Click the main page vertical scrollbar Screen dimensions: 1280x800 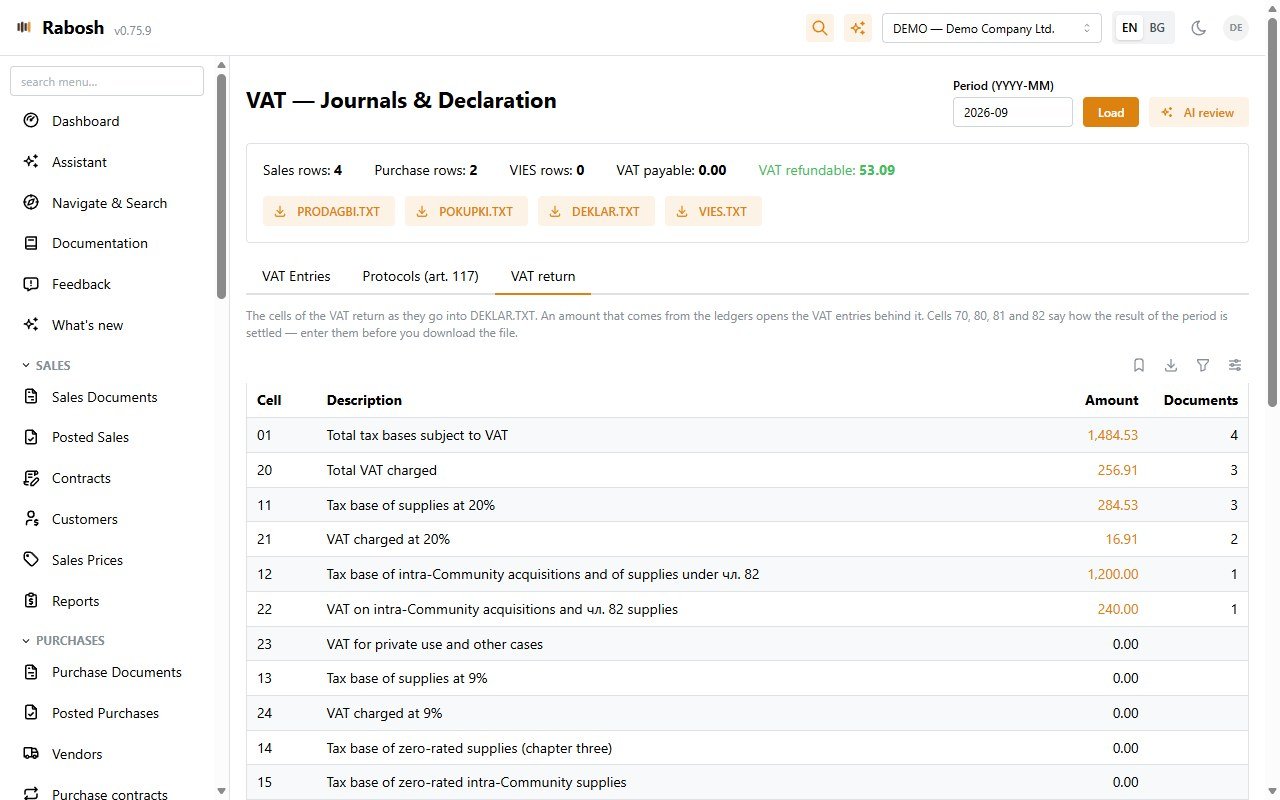pos(1273,213)
